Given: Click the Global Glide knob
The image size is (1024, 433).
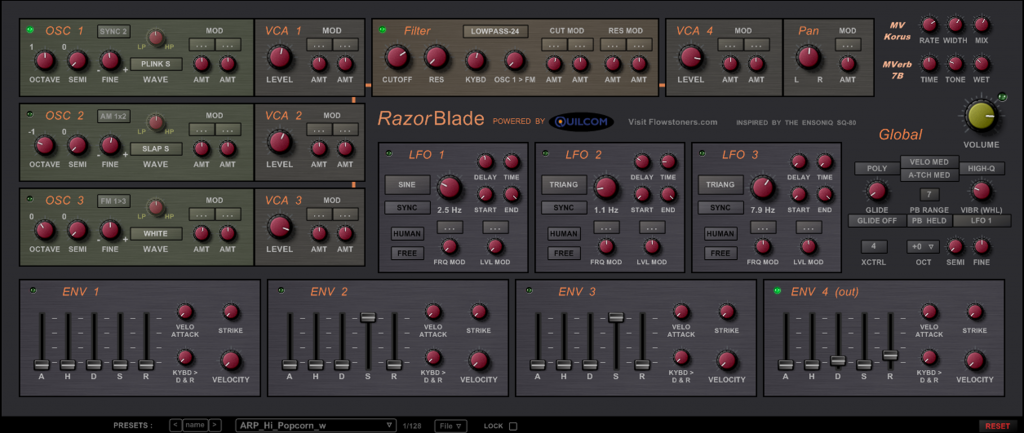Looking at the screenshot, I should pos(876,190).
